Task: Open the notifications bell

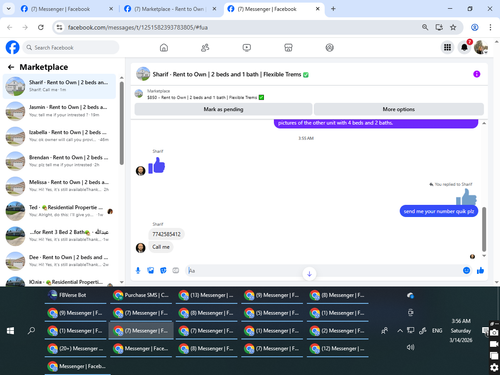Action: point(464,48)
